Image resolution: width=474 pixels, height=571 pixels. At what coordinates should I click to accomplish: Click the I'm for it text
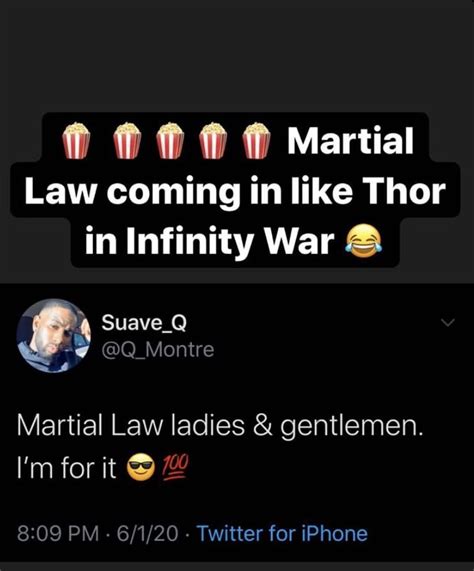[67, 468]
